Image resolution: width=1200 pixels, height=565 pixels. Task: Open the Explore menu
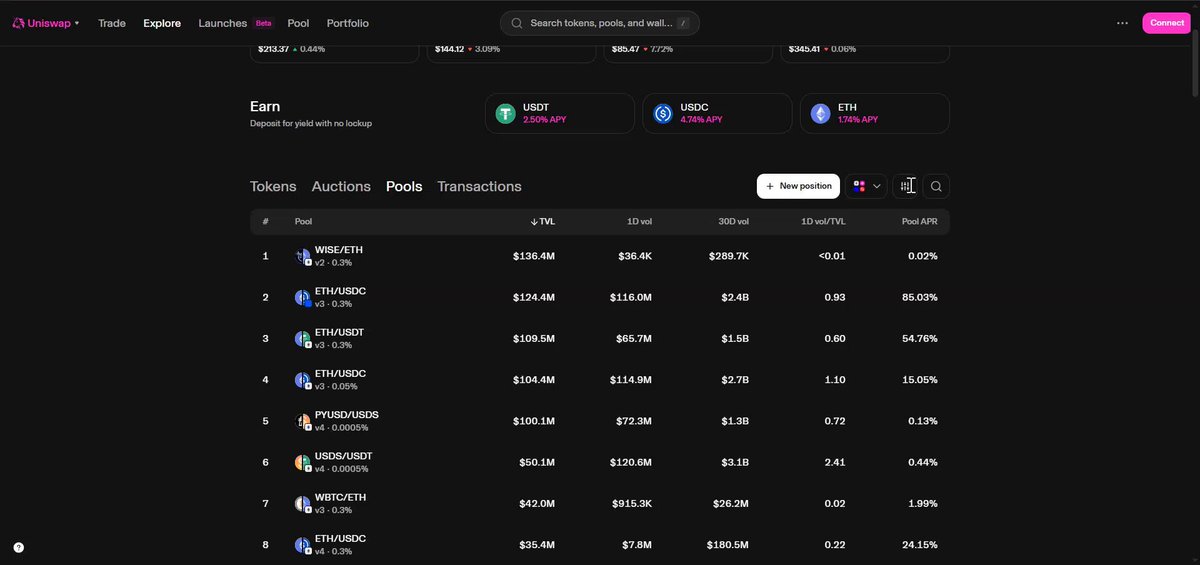tap(162, 23)
